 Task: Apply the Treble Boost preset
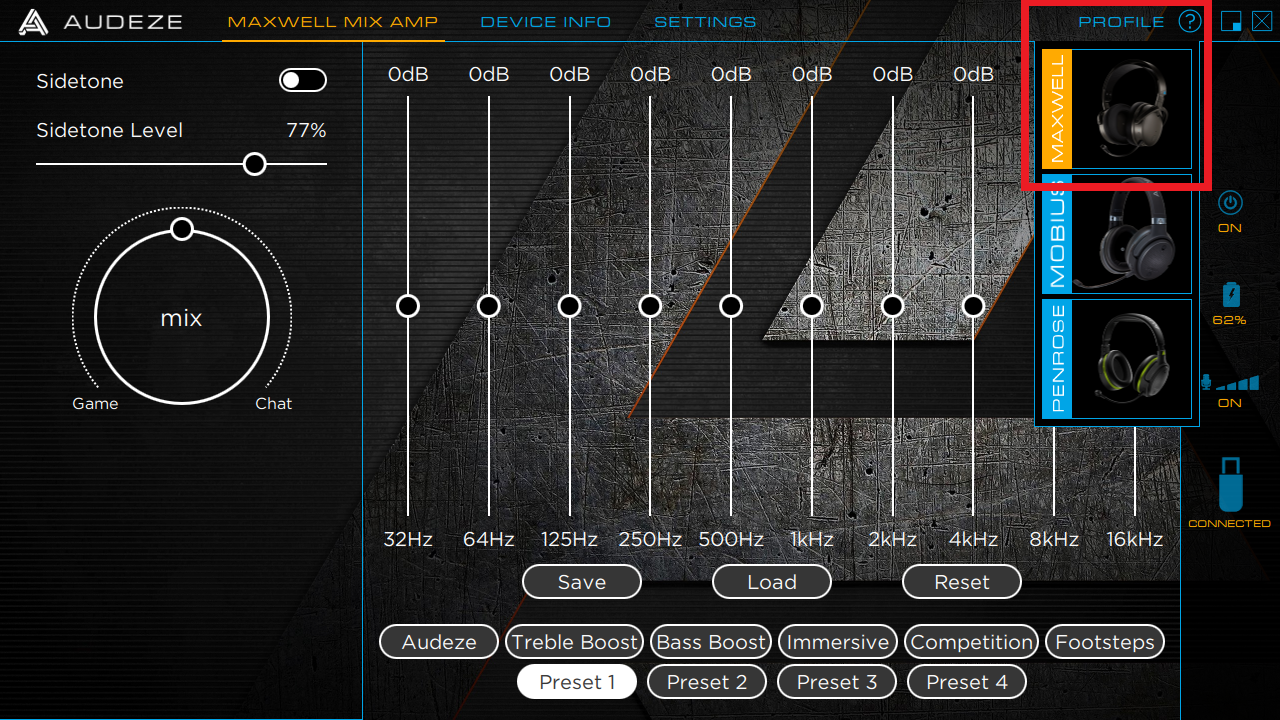(x=575, y=642)
